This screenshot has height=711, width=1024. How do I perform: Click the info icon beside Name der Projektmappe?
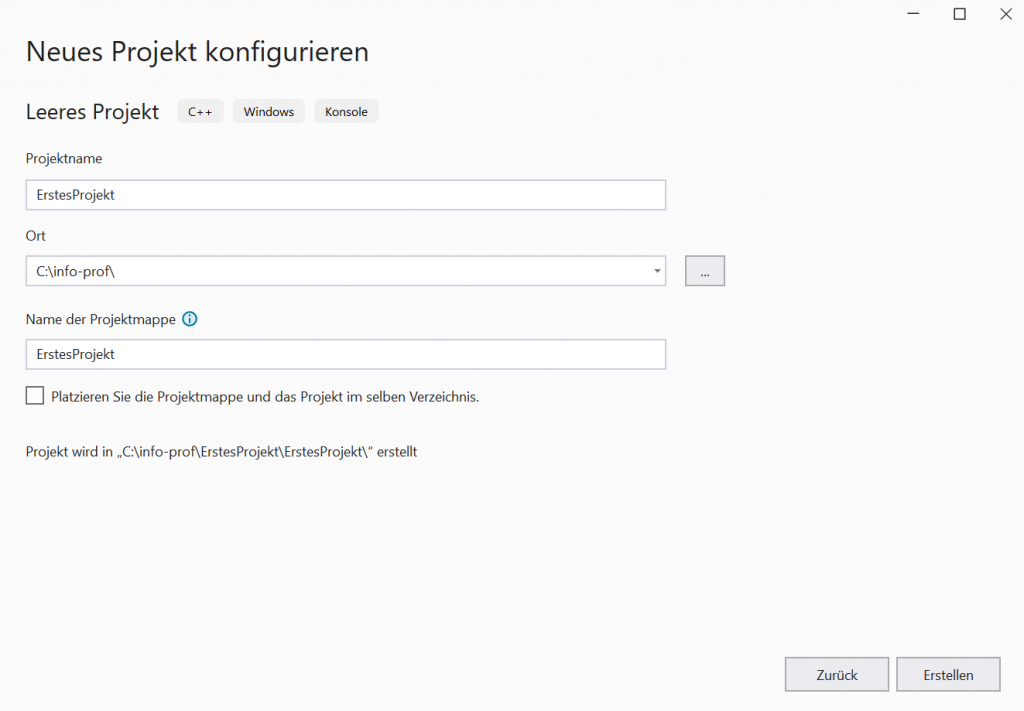click(x=190, y=320)
